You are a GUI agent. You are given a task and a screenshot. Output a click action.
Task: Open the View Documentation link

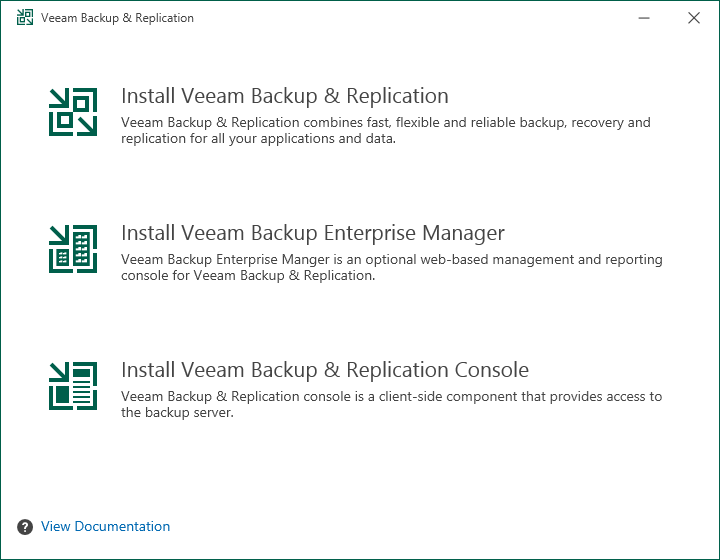(105, 527)
